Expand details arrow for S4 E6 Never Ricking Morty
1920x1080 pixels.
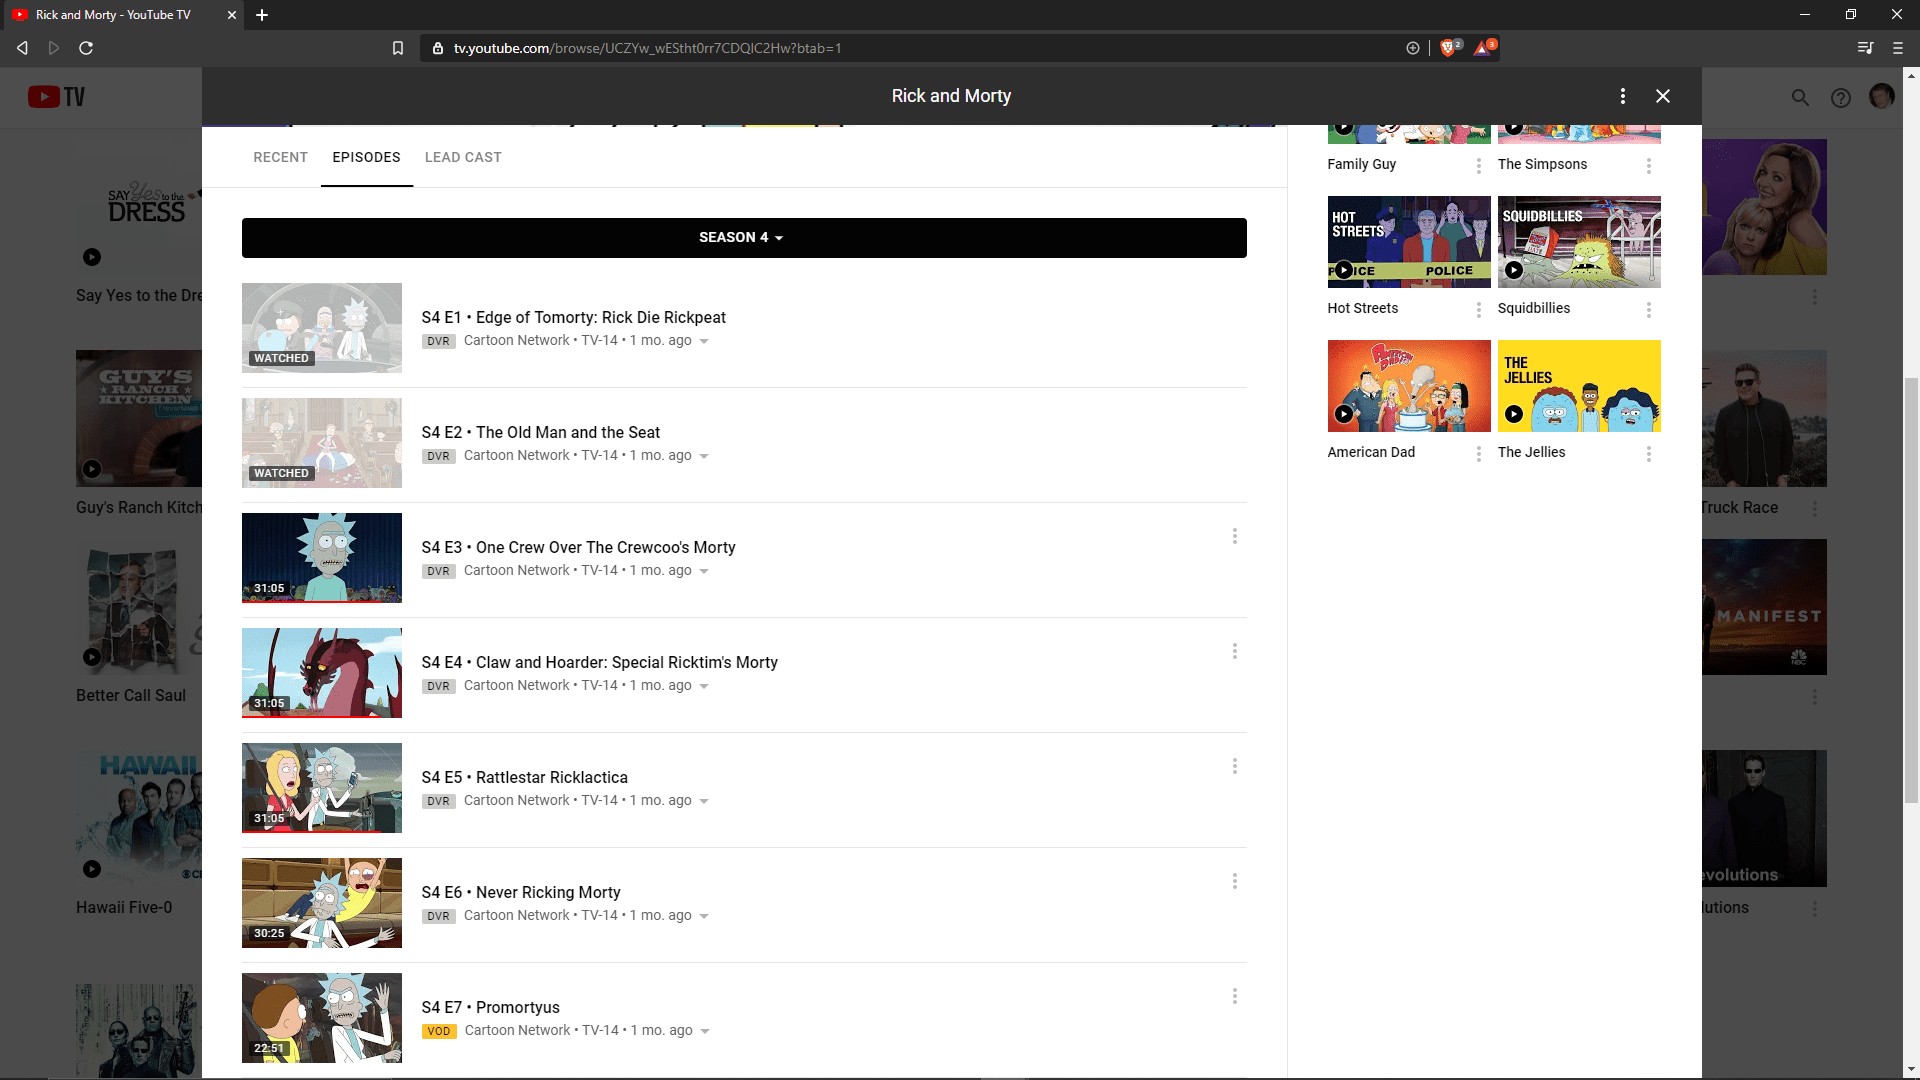pyautogui.click(x=704, y=915)
